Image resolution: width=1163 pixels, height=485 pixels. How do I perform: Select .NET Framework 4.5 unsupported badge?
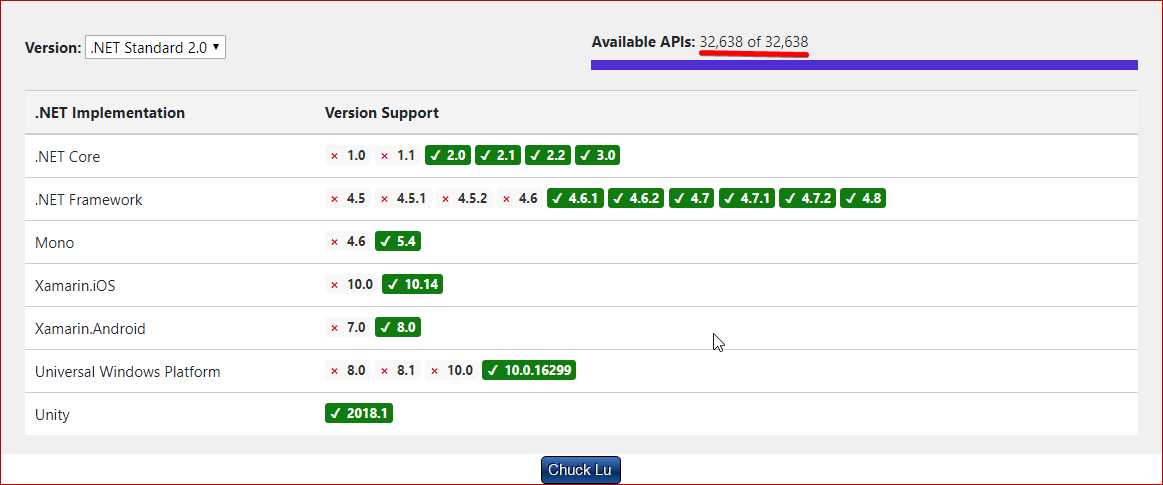[348, 199]
